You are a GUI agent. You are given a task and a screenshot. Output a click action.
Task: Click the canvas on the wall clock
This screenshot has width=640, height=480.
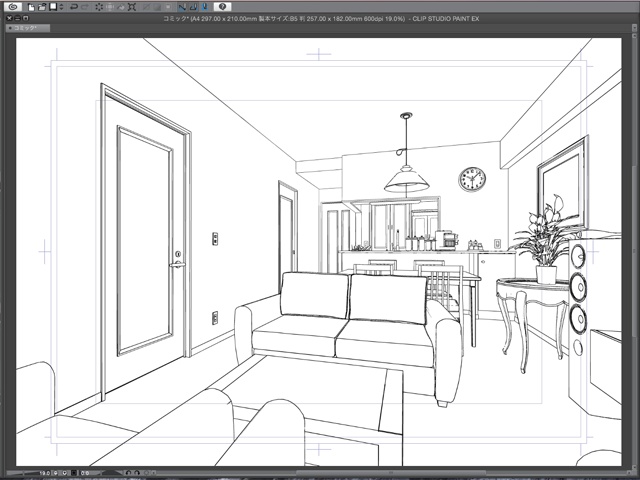pos(472,179)
